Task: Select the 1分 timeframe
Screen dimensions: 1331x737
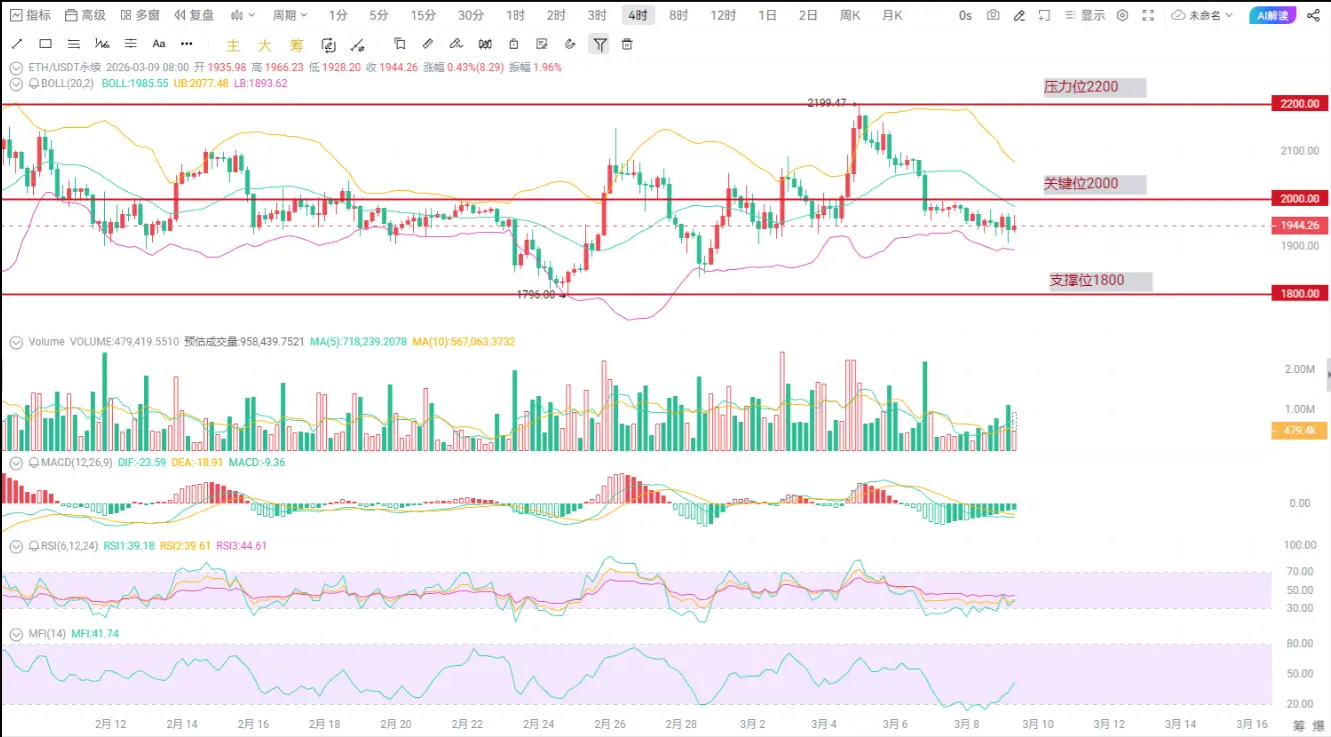Action: pyautogui.click(x=338, y=15)
